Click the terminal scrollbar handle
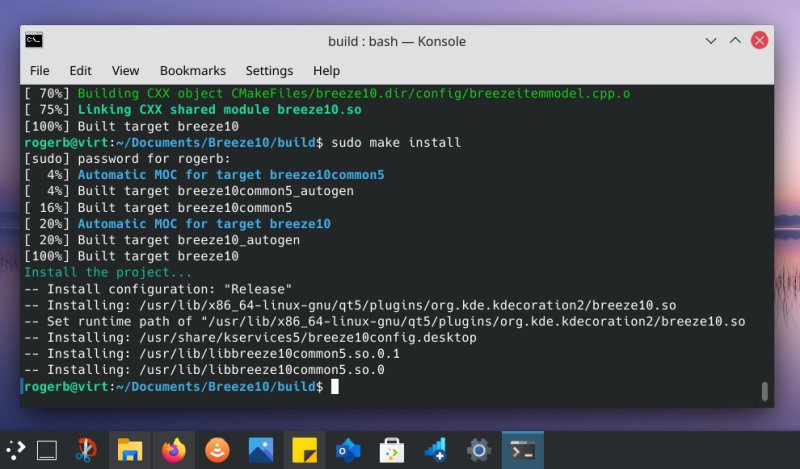This screenshot has width=800, height=469. click(x=764, y=391)
